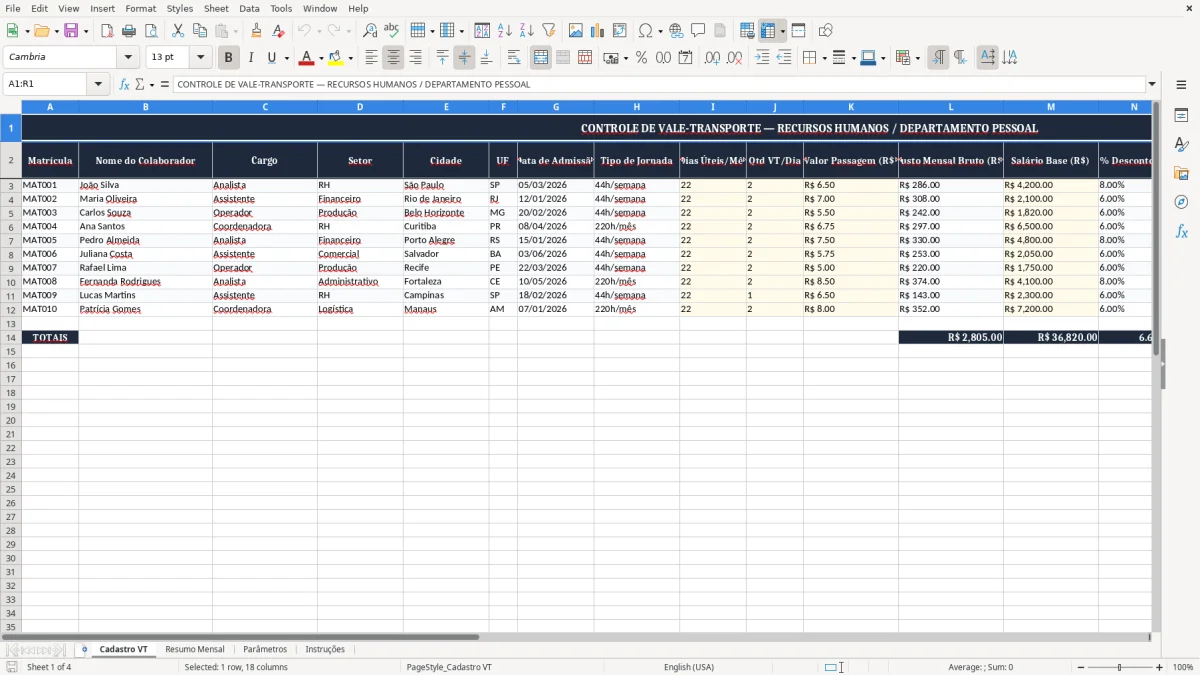Sort ascending A to Z
Screen dimensions: 1200x675
click(x=505, y=31)
